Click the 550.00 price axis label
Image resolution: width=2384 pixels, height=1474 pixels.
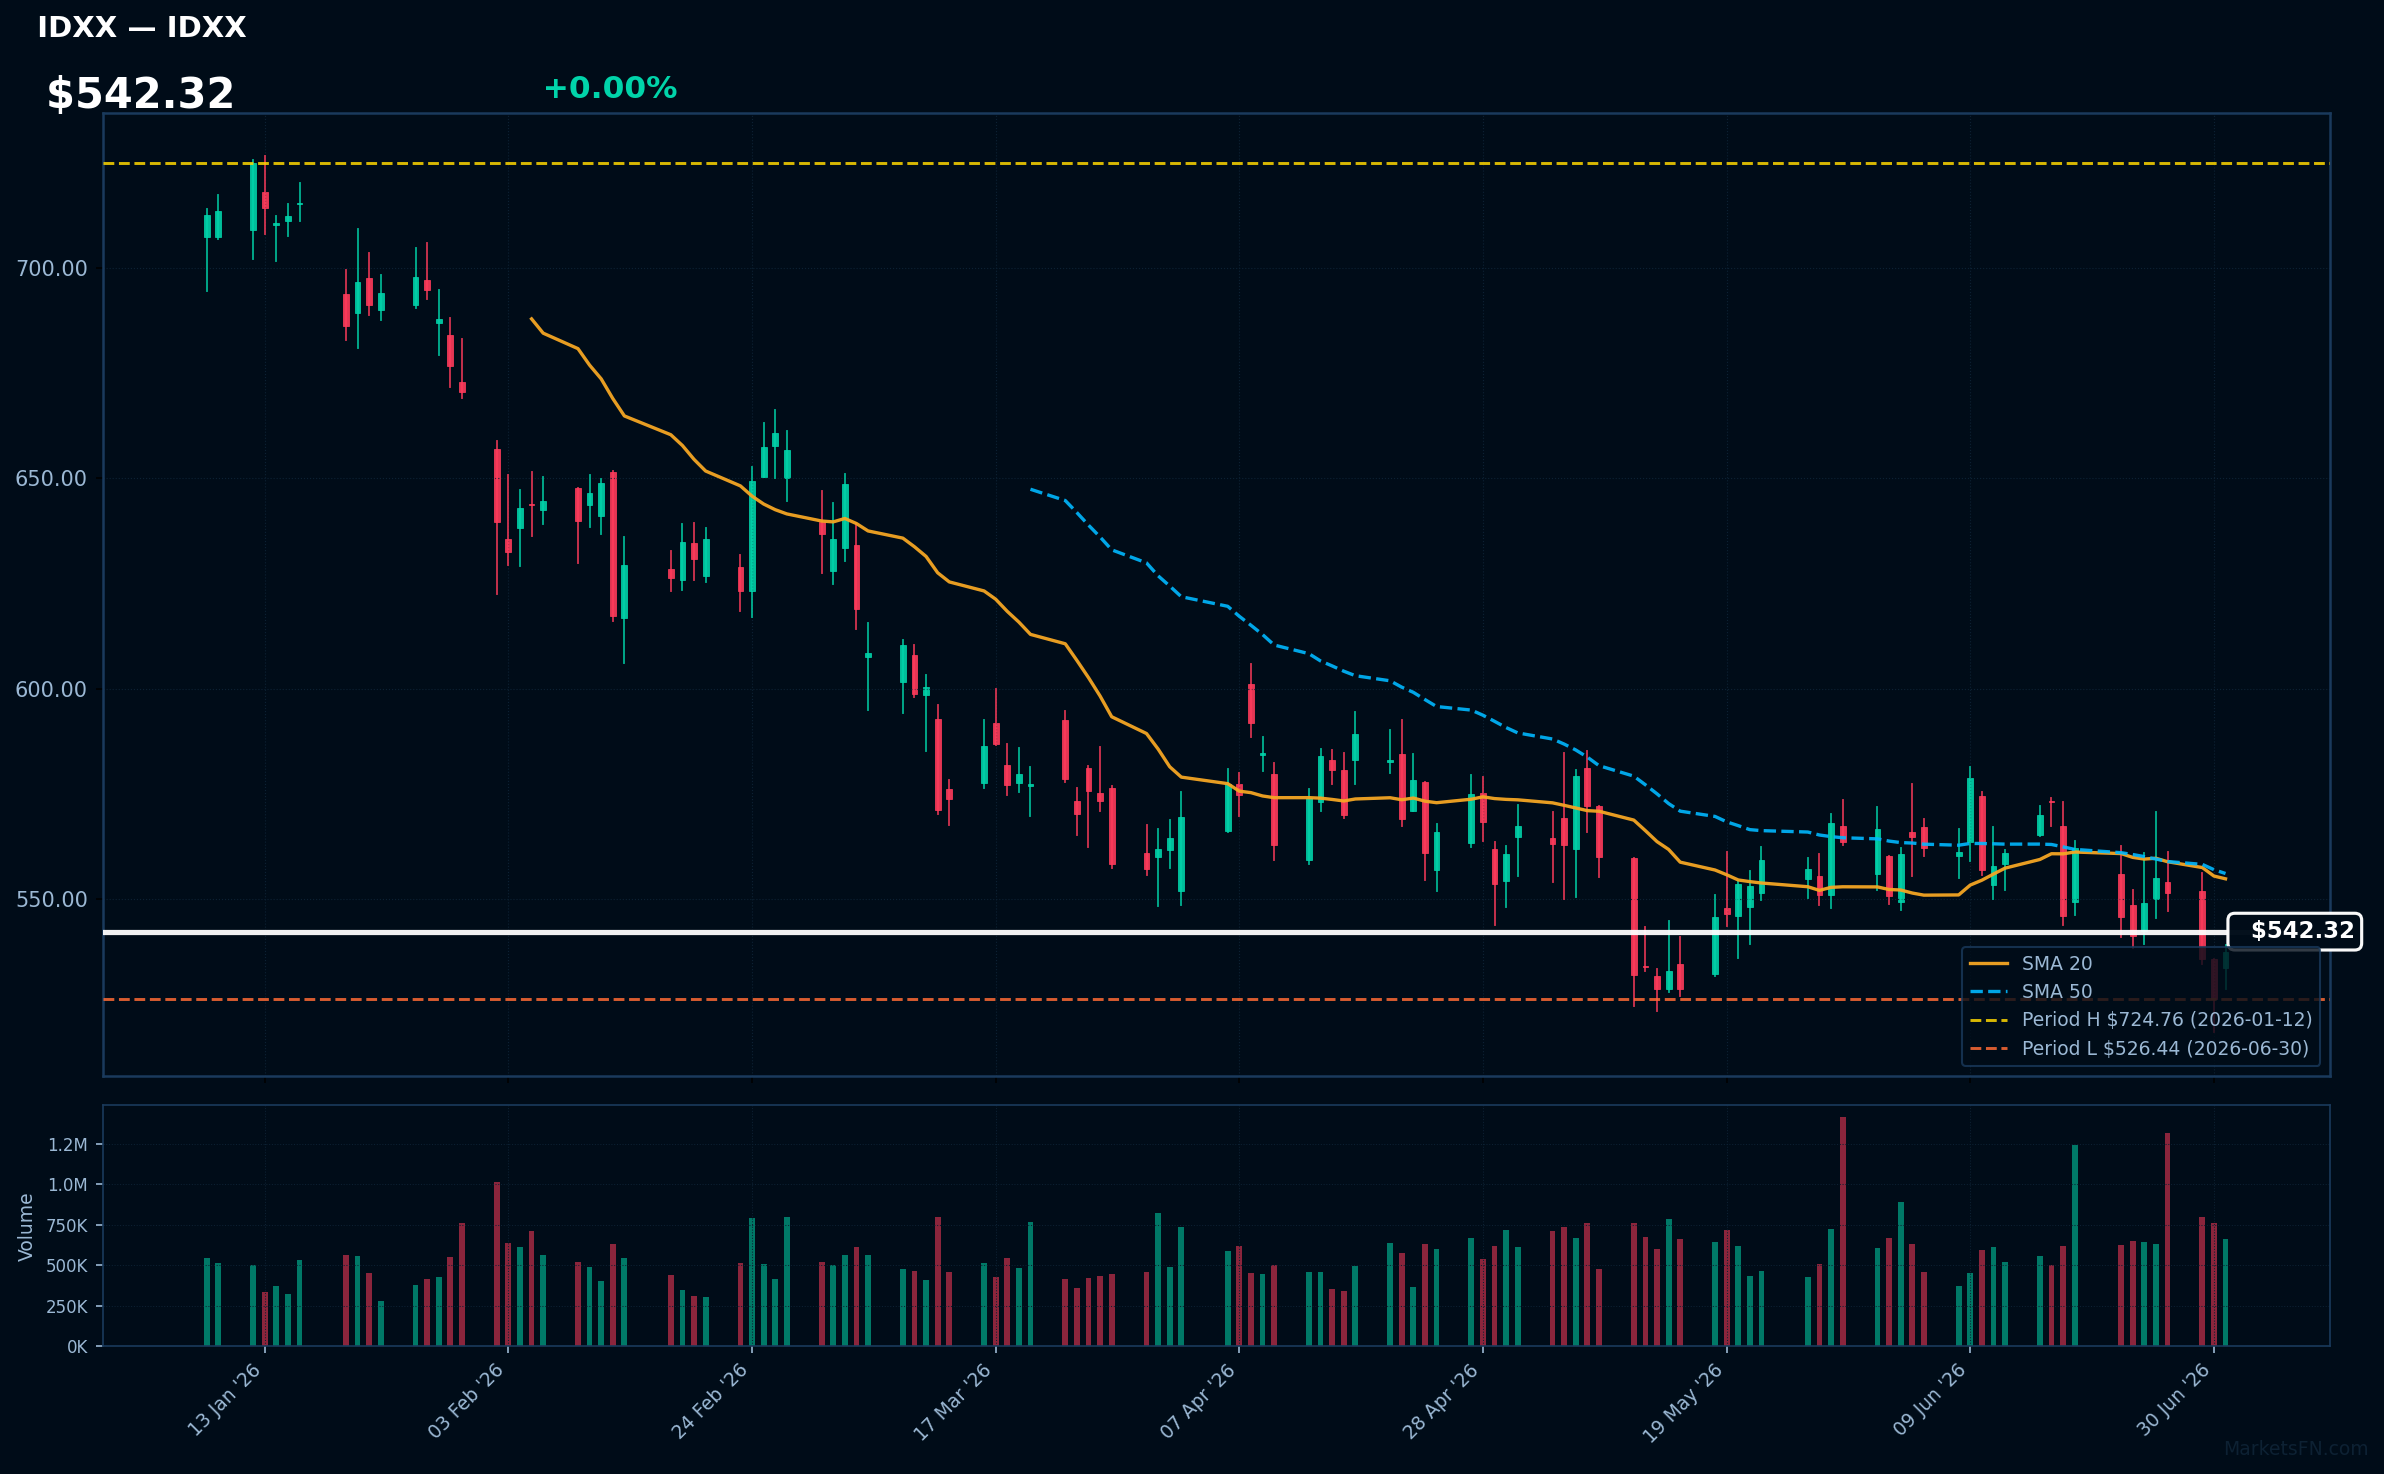[x=51, y=899]
